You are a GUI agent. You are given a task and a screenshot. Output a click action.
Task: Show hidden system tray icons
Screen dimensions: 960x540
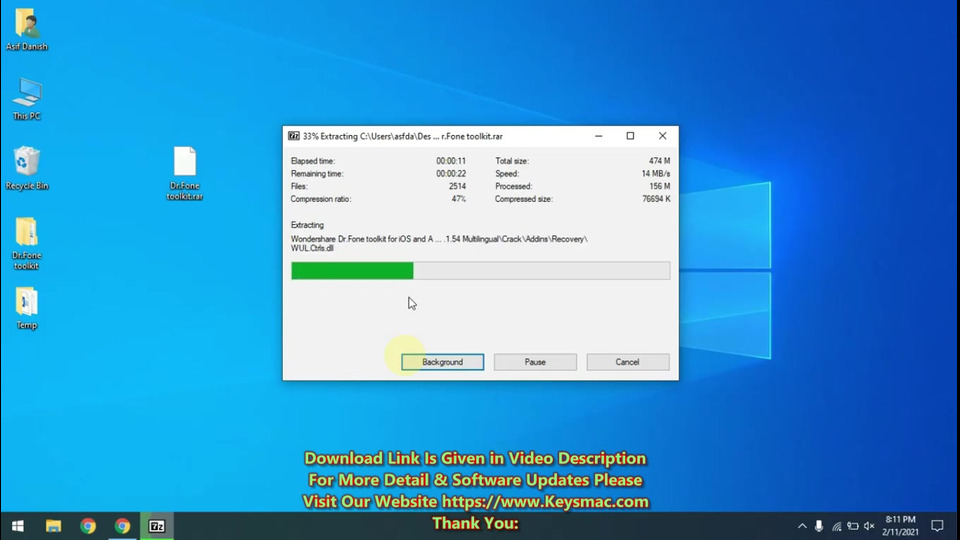click(802, 526)
